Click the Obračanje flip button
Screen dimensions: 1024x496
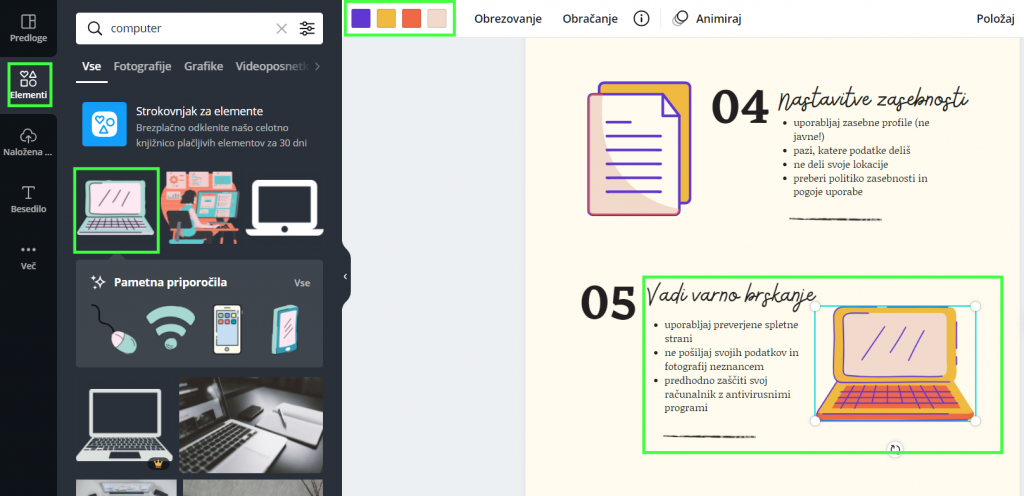tap(590, 18)
